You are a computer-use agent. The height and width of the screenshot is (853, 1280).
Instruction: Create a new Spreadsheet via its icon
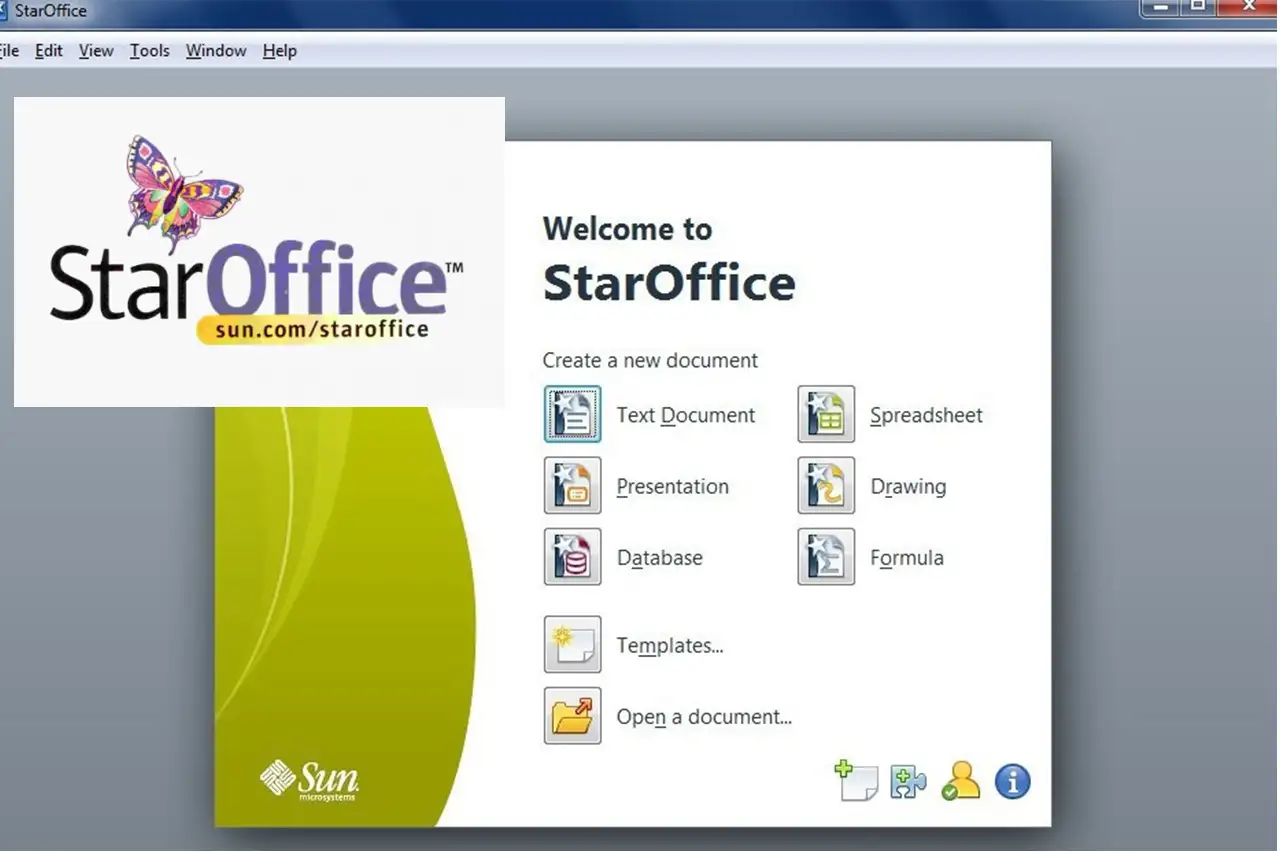826,414
